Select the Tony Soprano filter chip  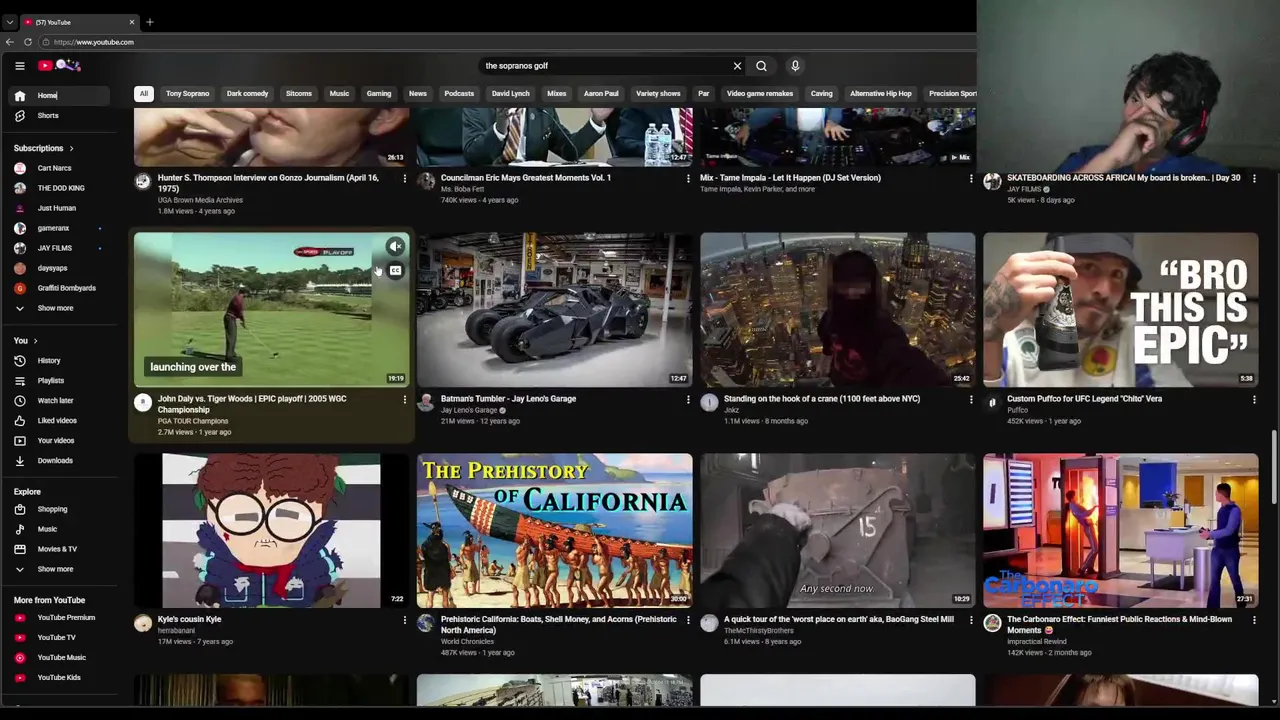(x=188, y=94)
